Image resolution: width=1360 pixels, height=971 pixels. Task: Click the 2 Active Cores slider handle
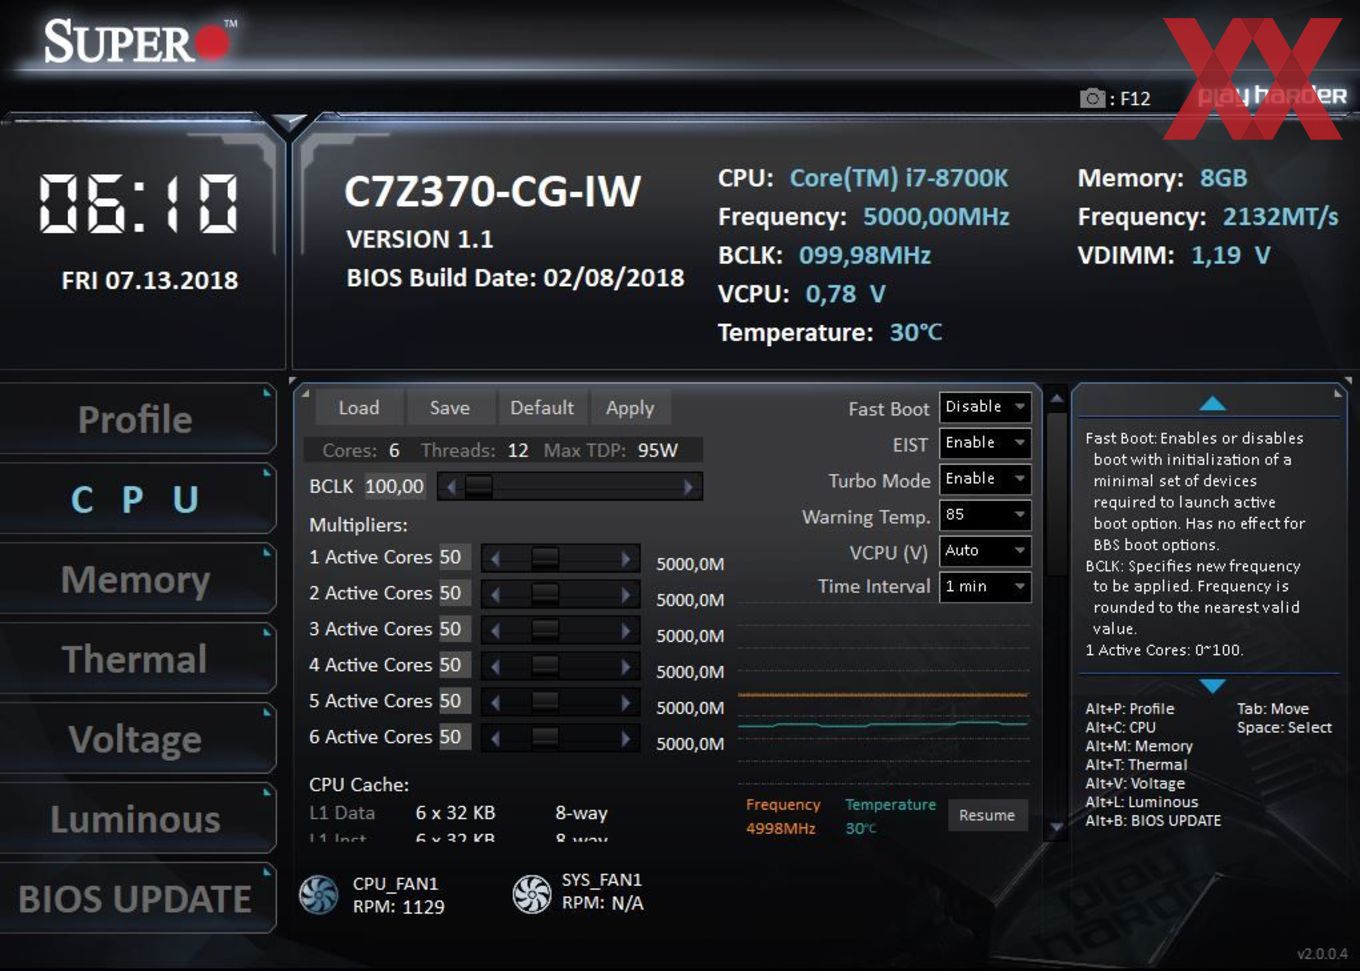[x=545, y=595]
